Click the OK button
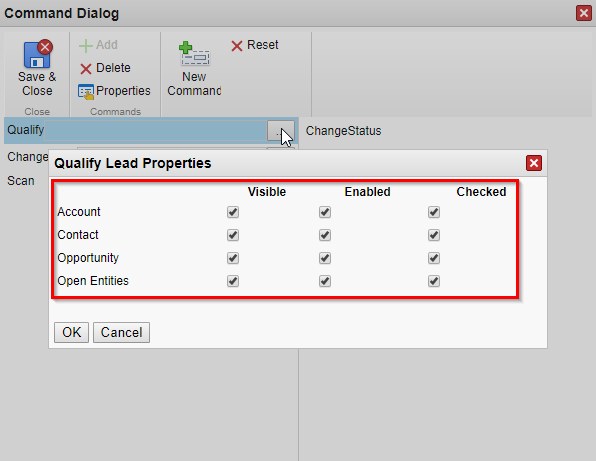 tap(71, 333)
